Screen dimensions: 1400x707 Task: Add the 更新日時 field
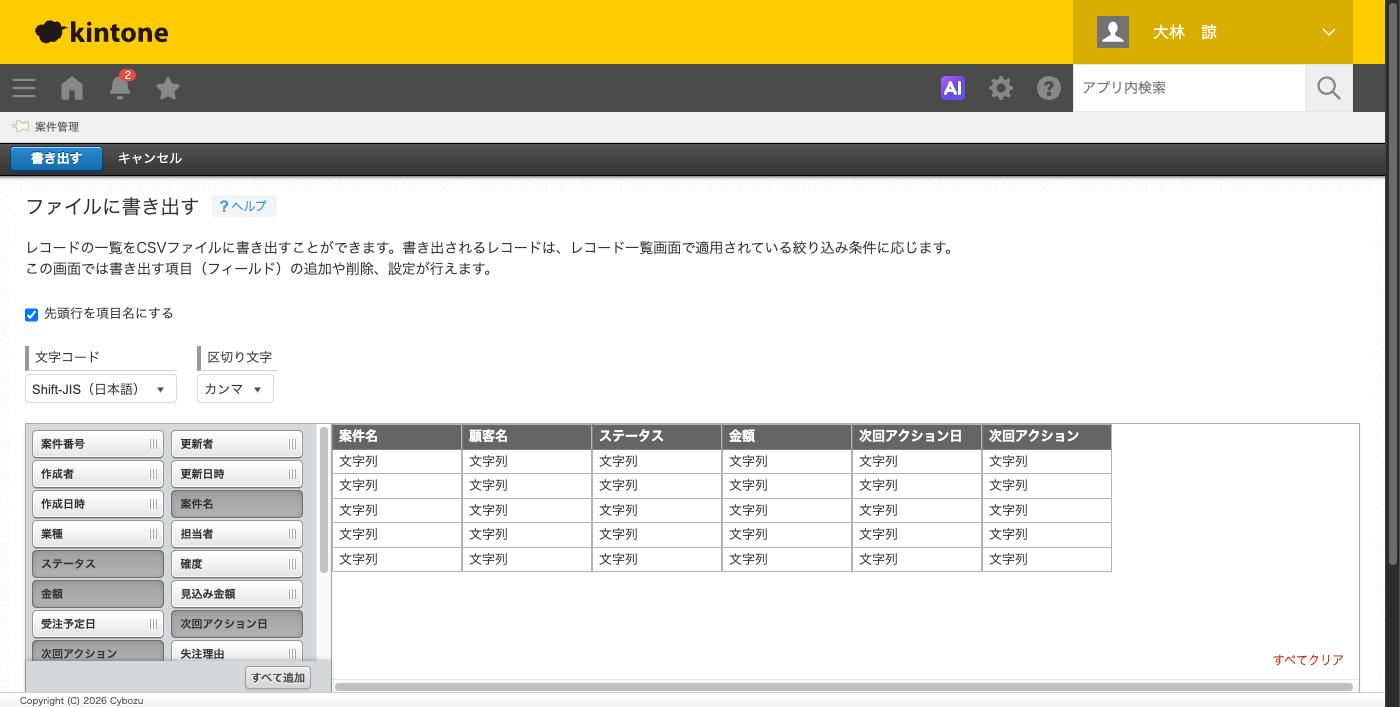point(237,474)
